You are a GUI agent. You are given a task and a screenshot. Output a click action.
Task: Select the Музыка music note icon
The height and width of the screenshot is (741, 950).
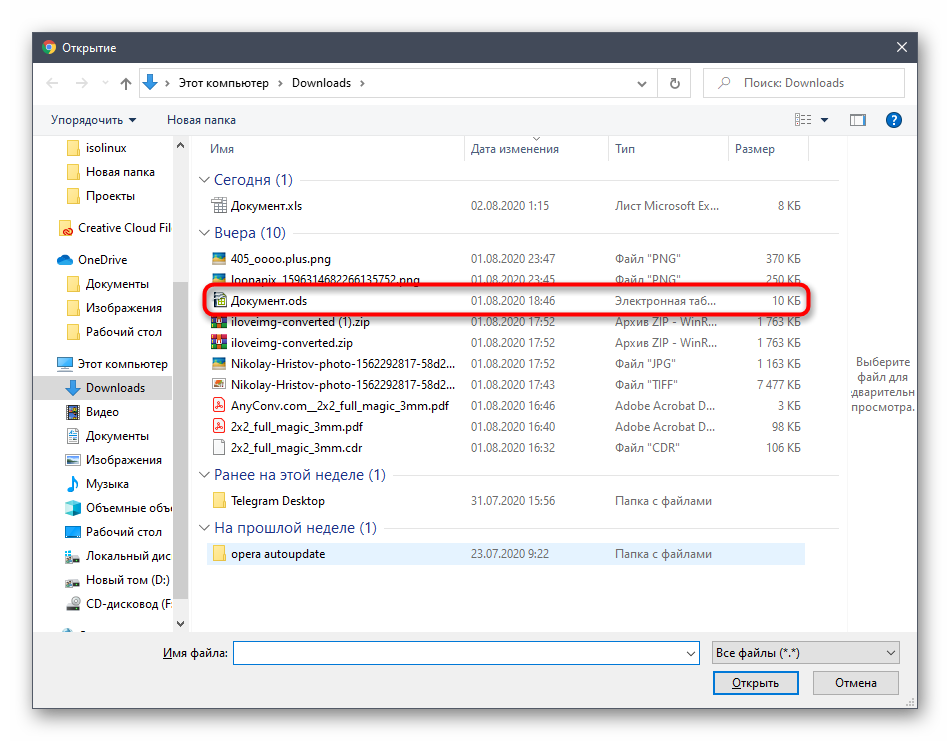[x=72, y=484]
